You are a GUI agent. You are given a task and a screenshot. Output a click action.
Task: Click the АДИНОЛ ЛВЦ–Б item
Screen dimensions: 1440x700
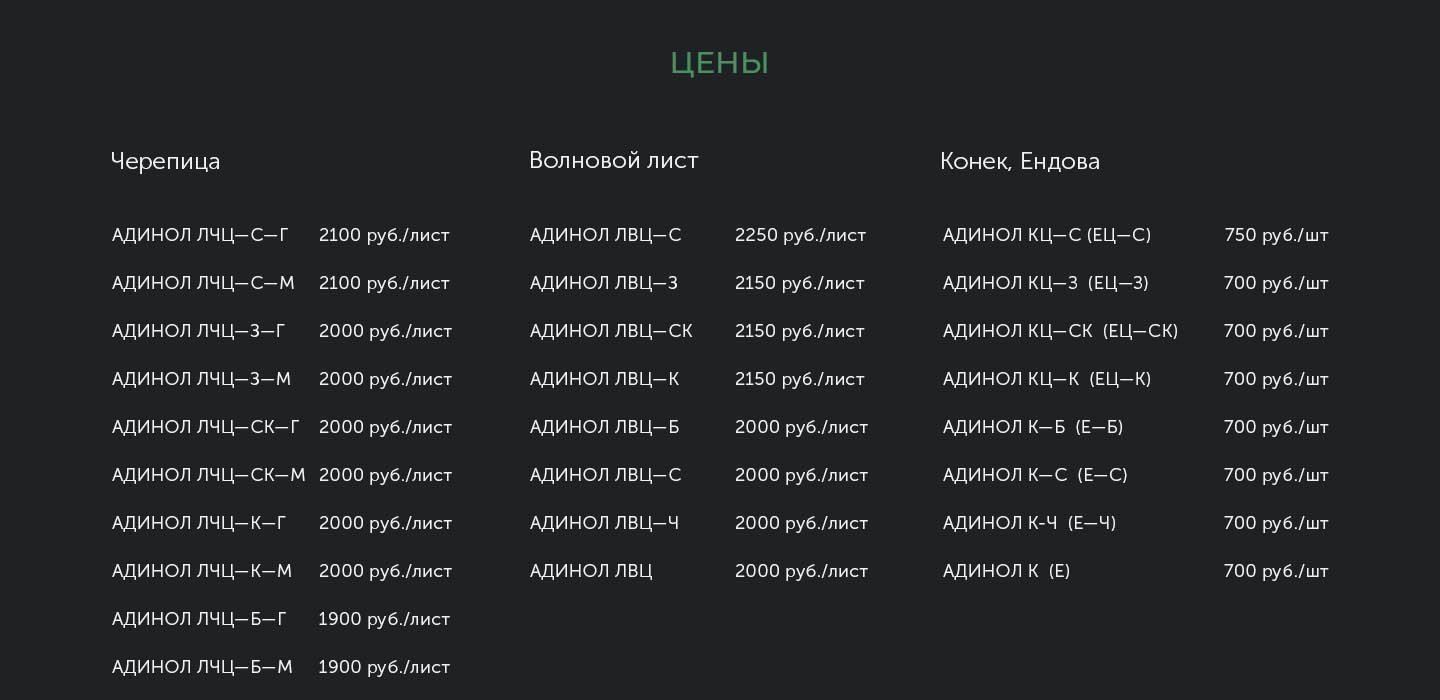(x=604, y=428)
